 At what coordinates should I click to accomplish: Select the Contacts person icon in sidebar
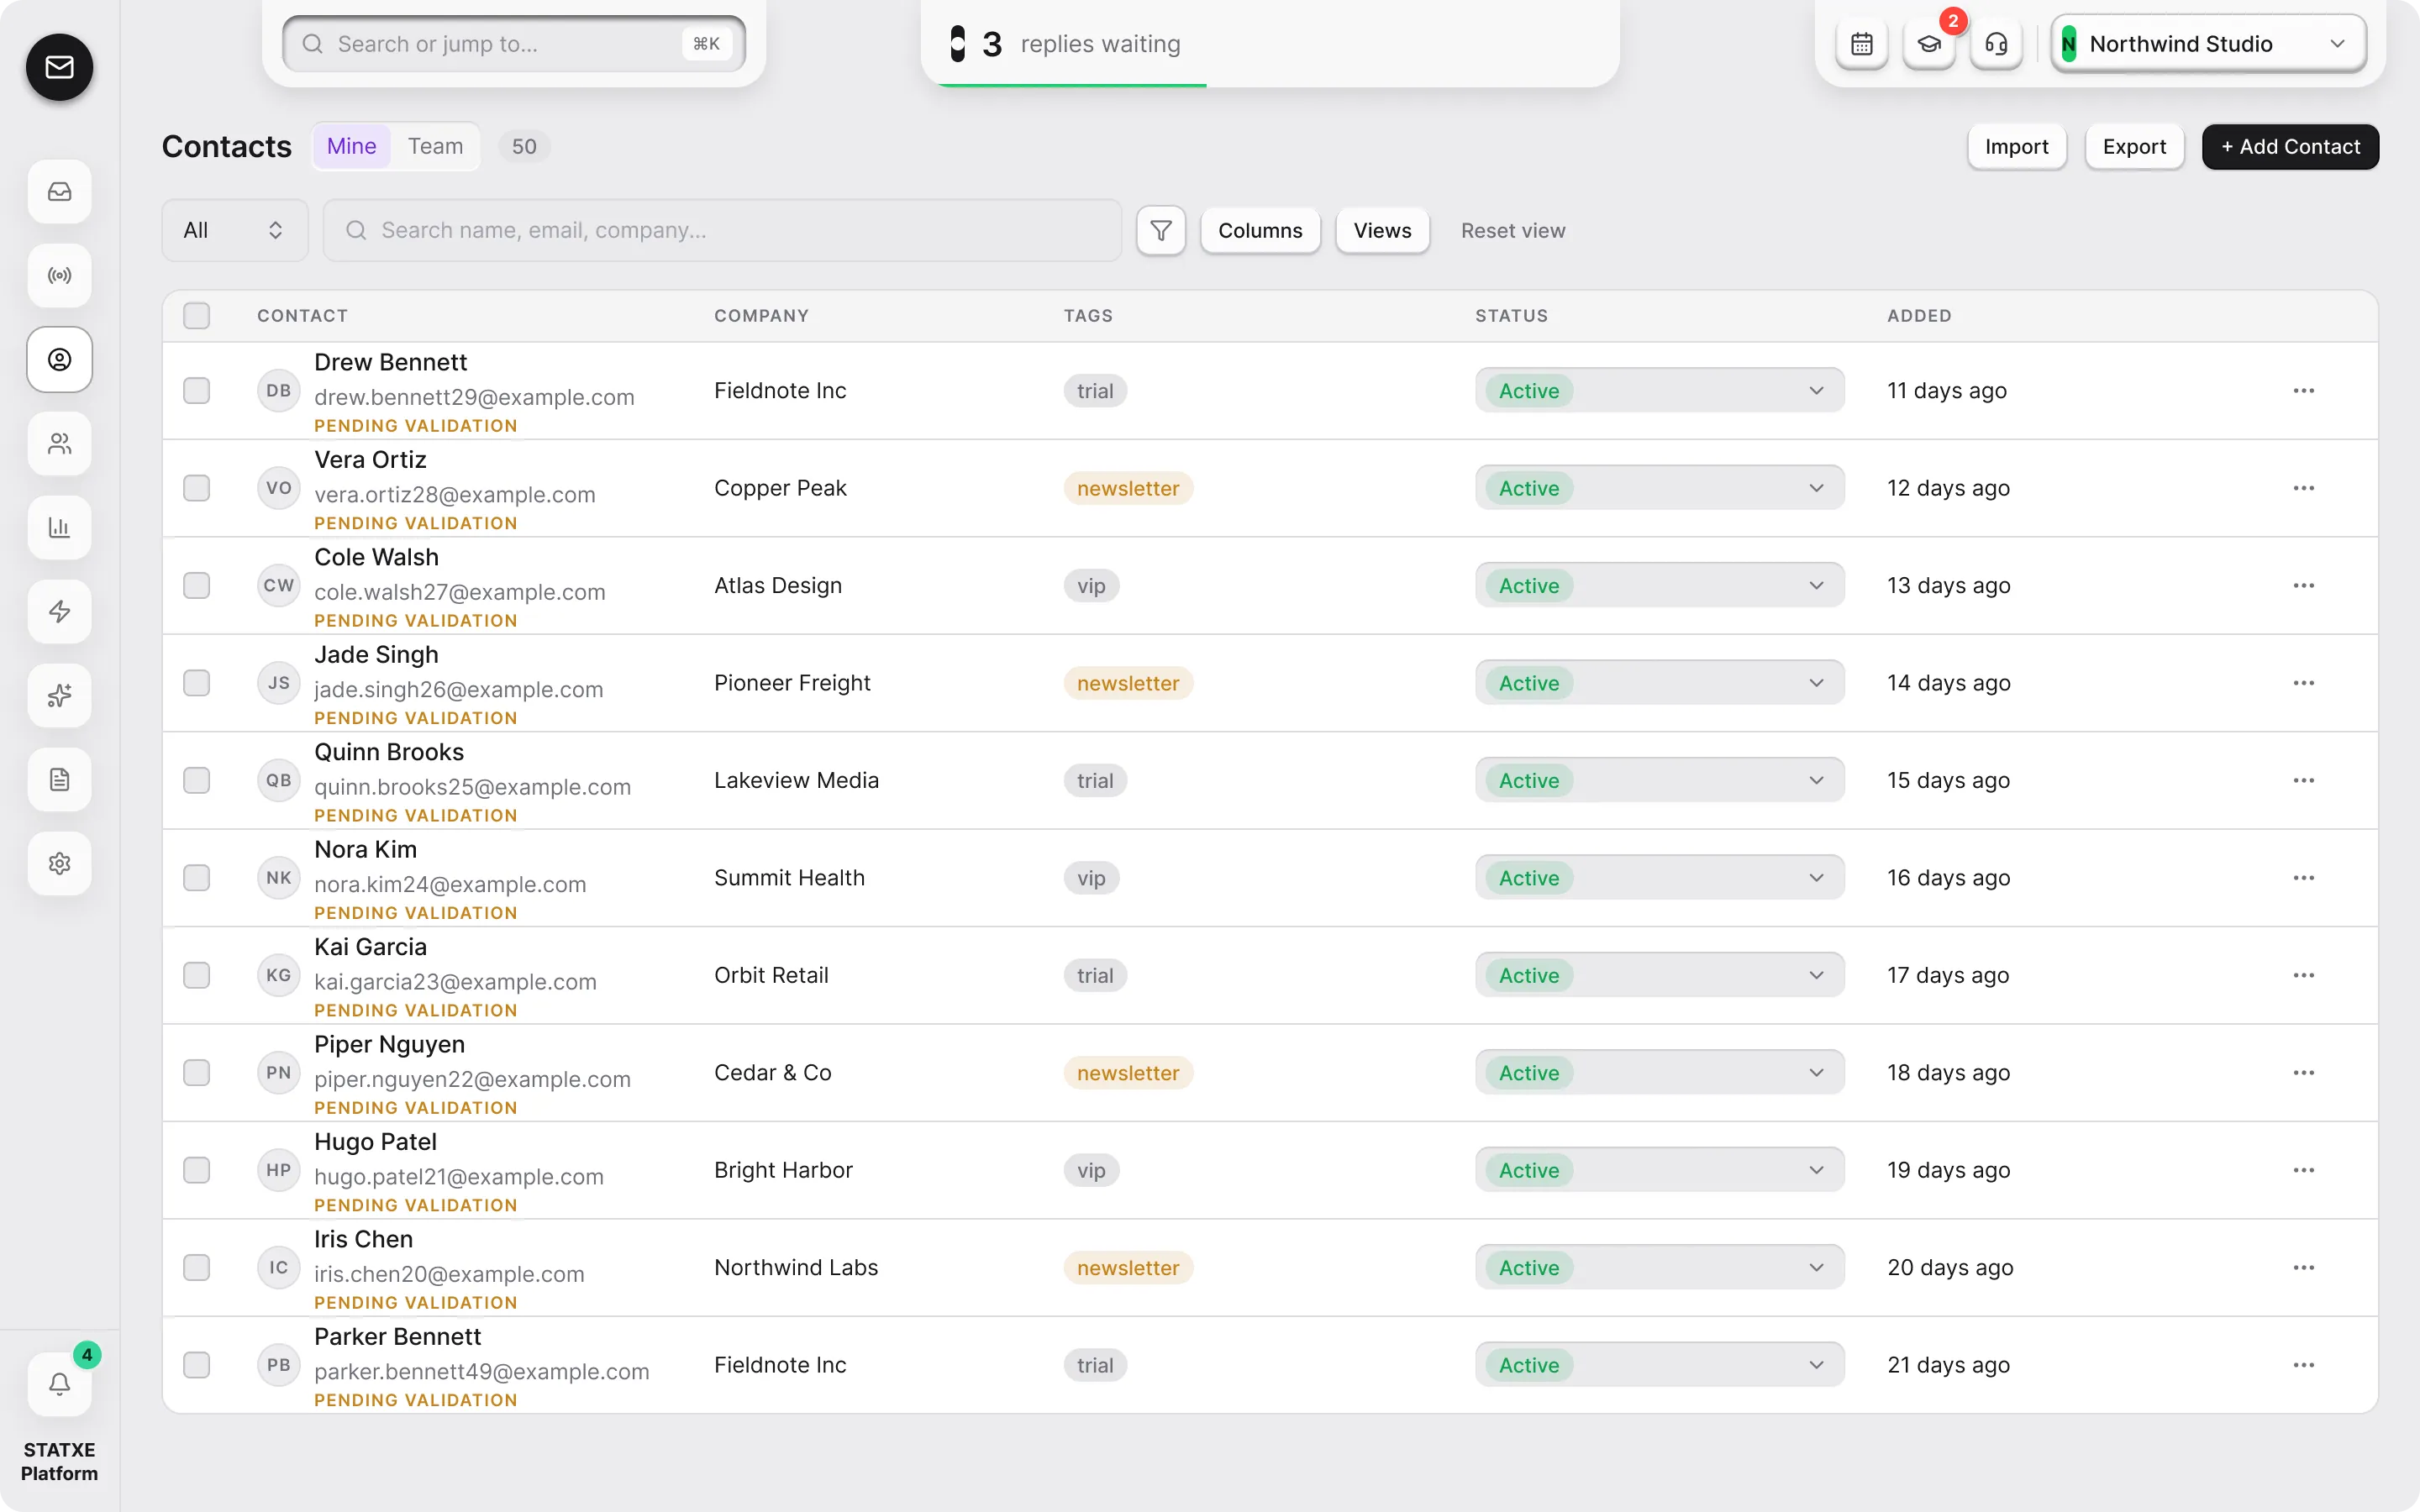point(59,359)
